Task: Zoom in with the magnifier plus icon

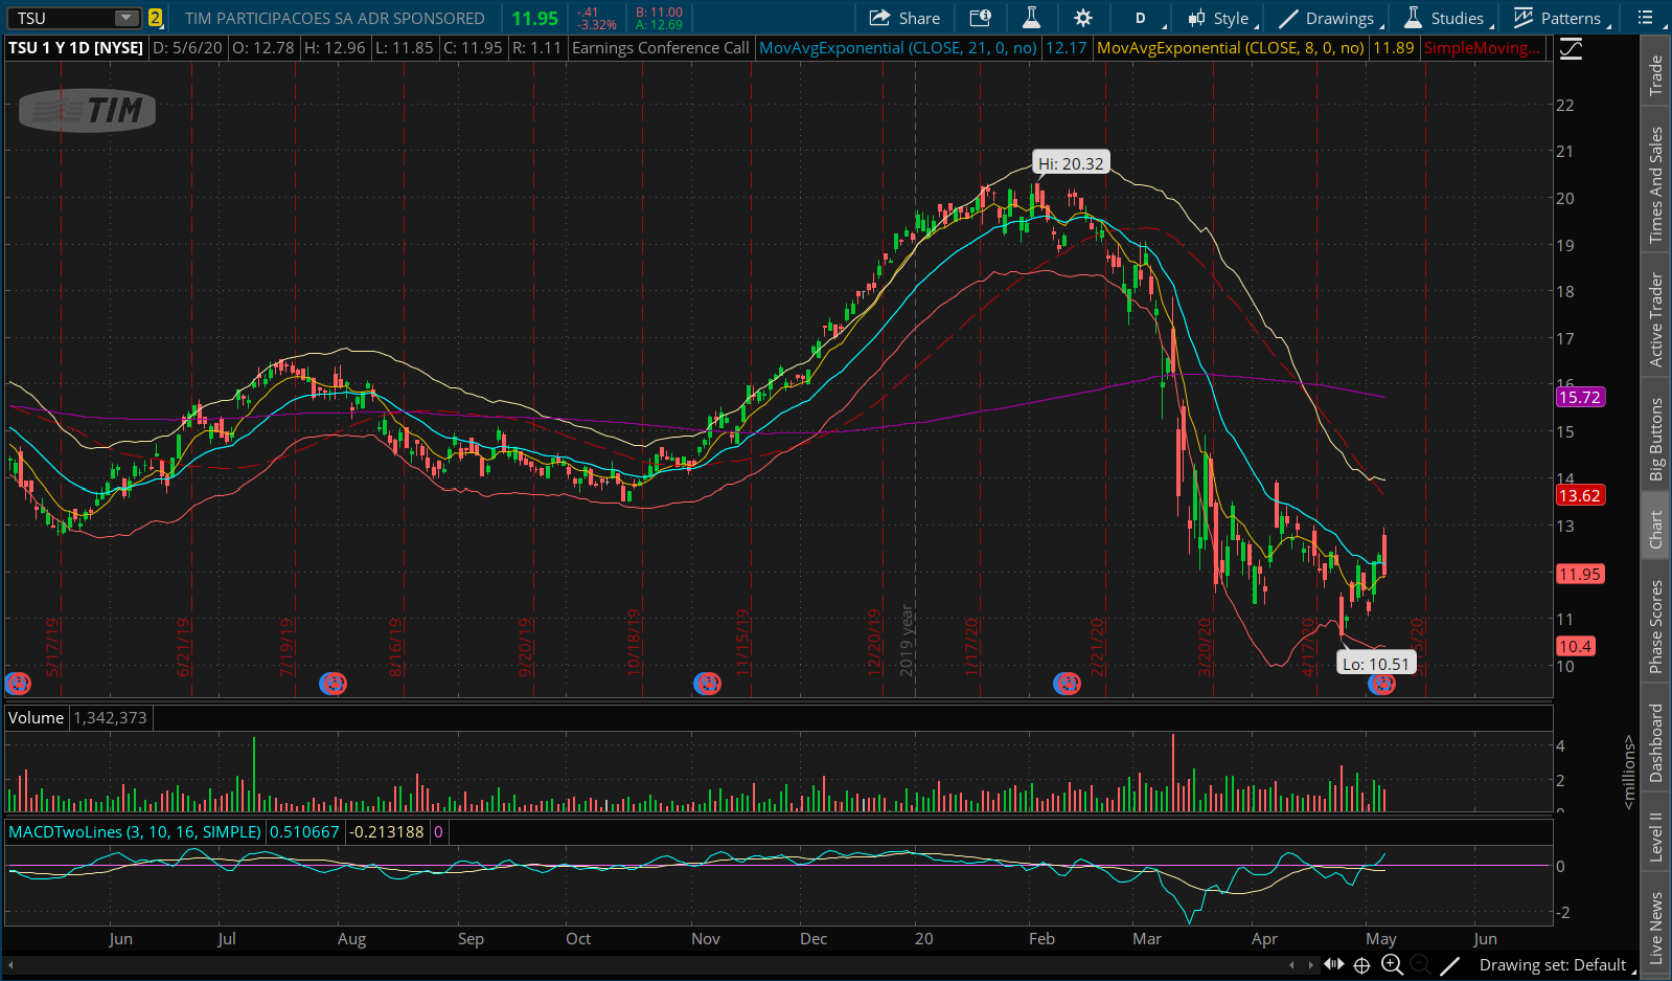Action: coord(1391,965)
